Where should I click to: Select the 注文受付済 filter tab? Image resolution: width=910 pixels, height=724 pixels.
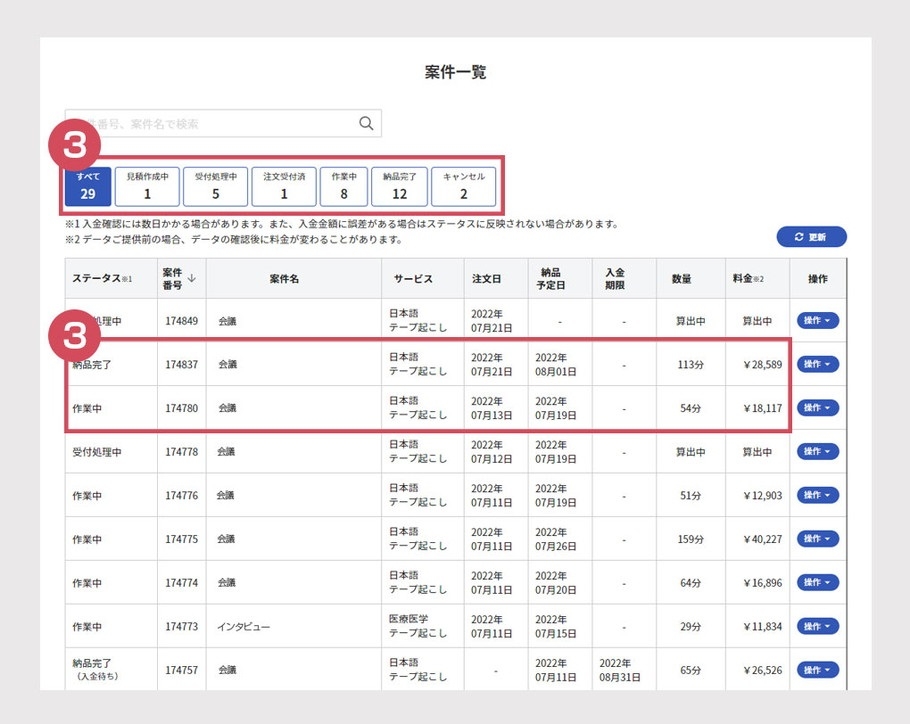click(x=284, y=186)
